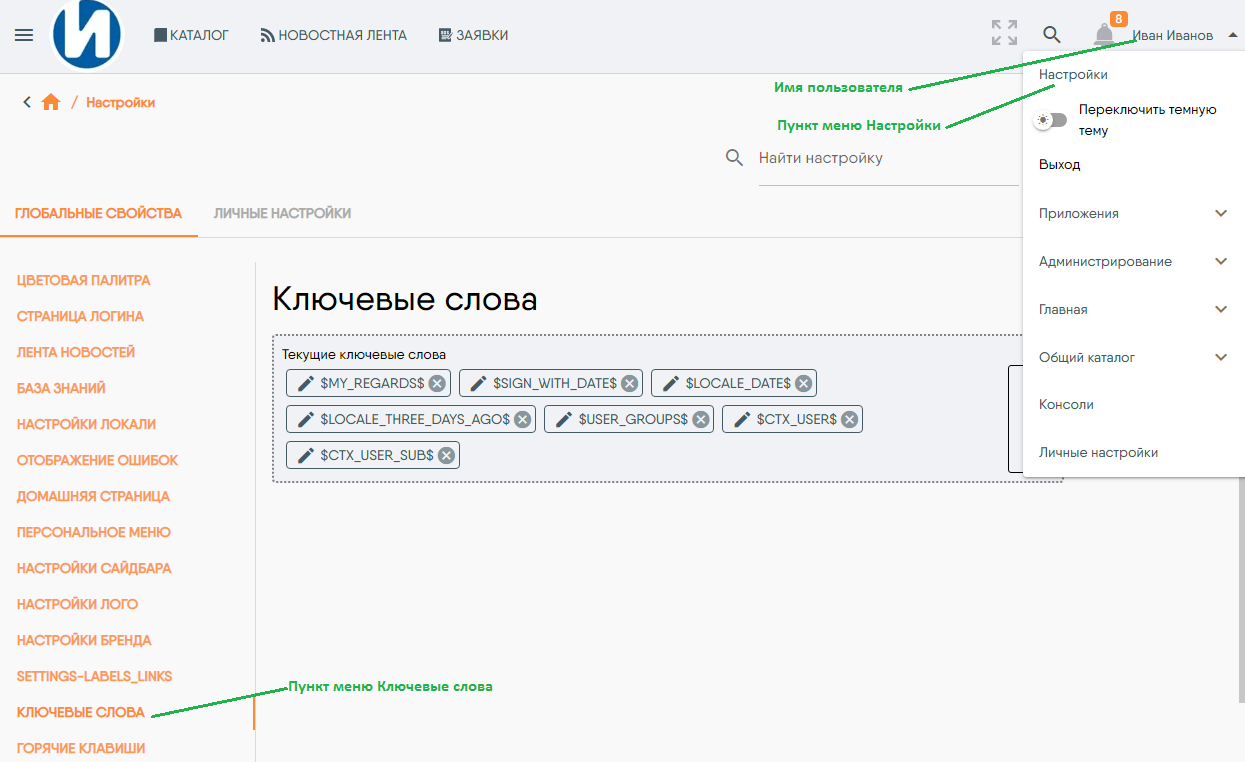Image resolution: width=1245 pixels, height=762 pixels.
Task: Click Выход to log out
Action: coord(1059,165)
